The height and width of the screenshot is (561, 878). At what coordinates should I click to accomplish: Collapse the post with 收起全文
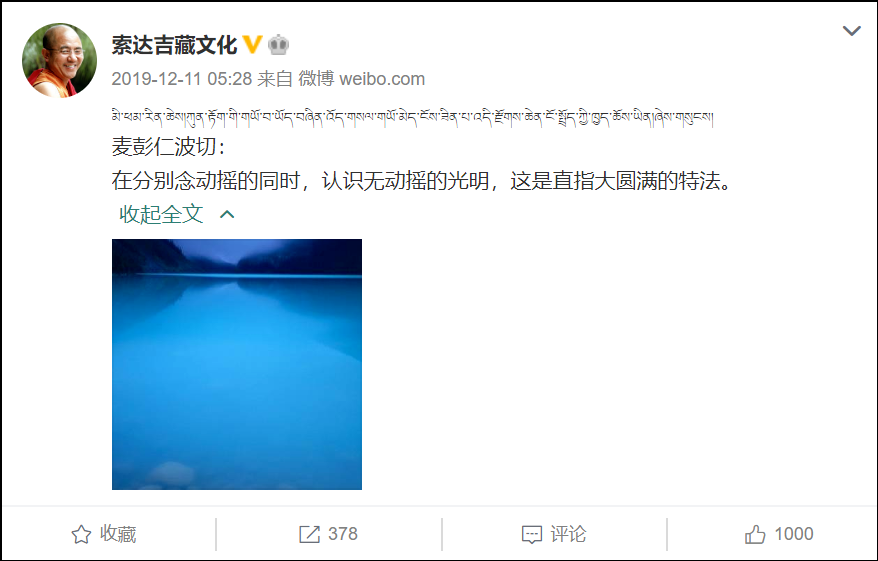pyautogui.click(x=161, y=214)
